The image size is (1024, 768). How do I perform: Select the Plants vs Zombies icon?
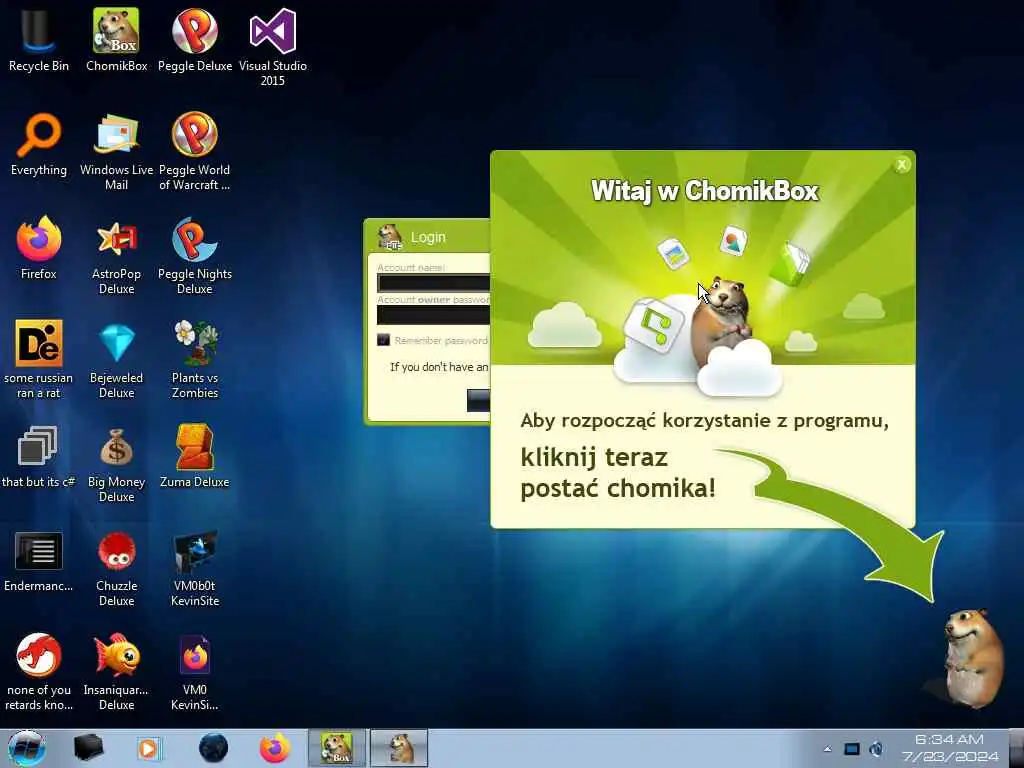coord(195,359)
